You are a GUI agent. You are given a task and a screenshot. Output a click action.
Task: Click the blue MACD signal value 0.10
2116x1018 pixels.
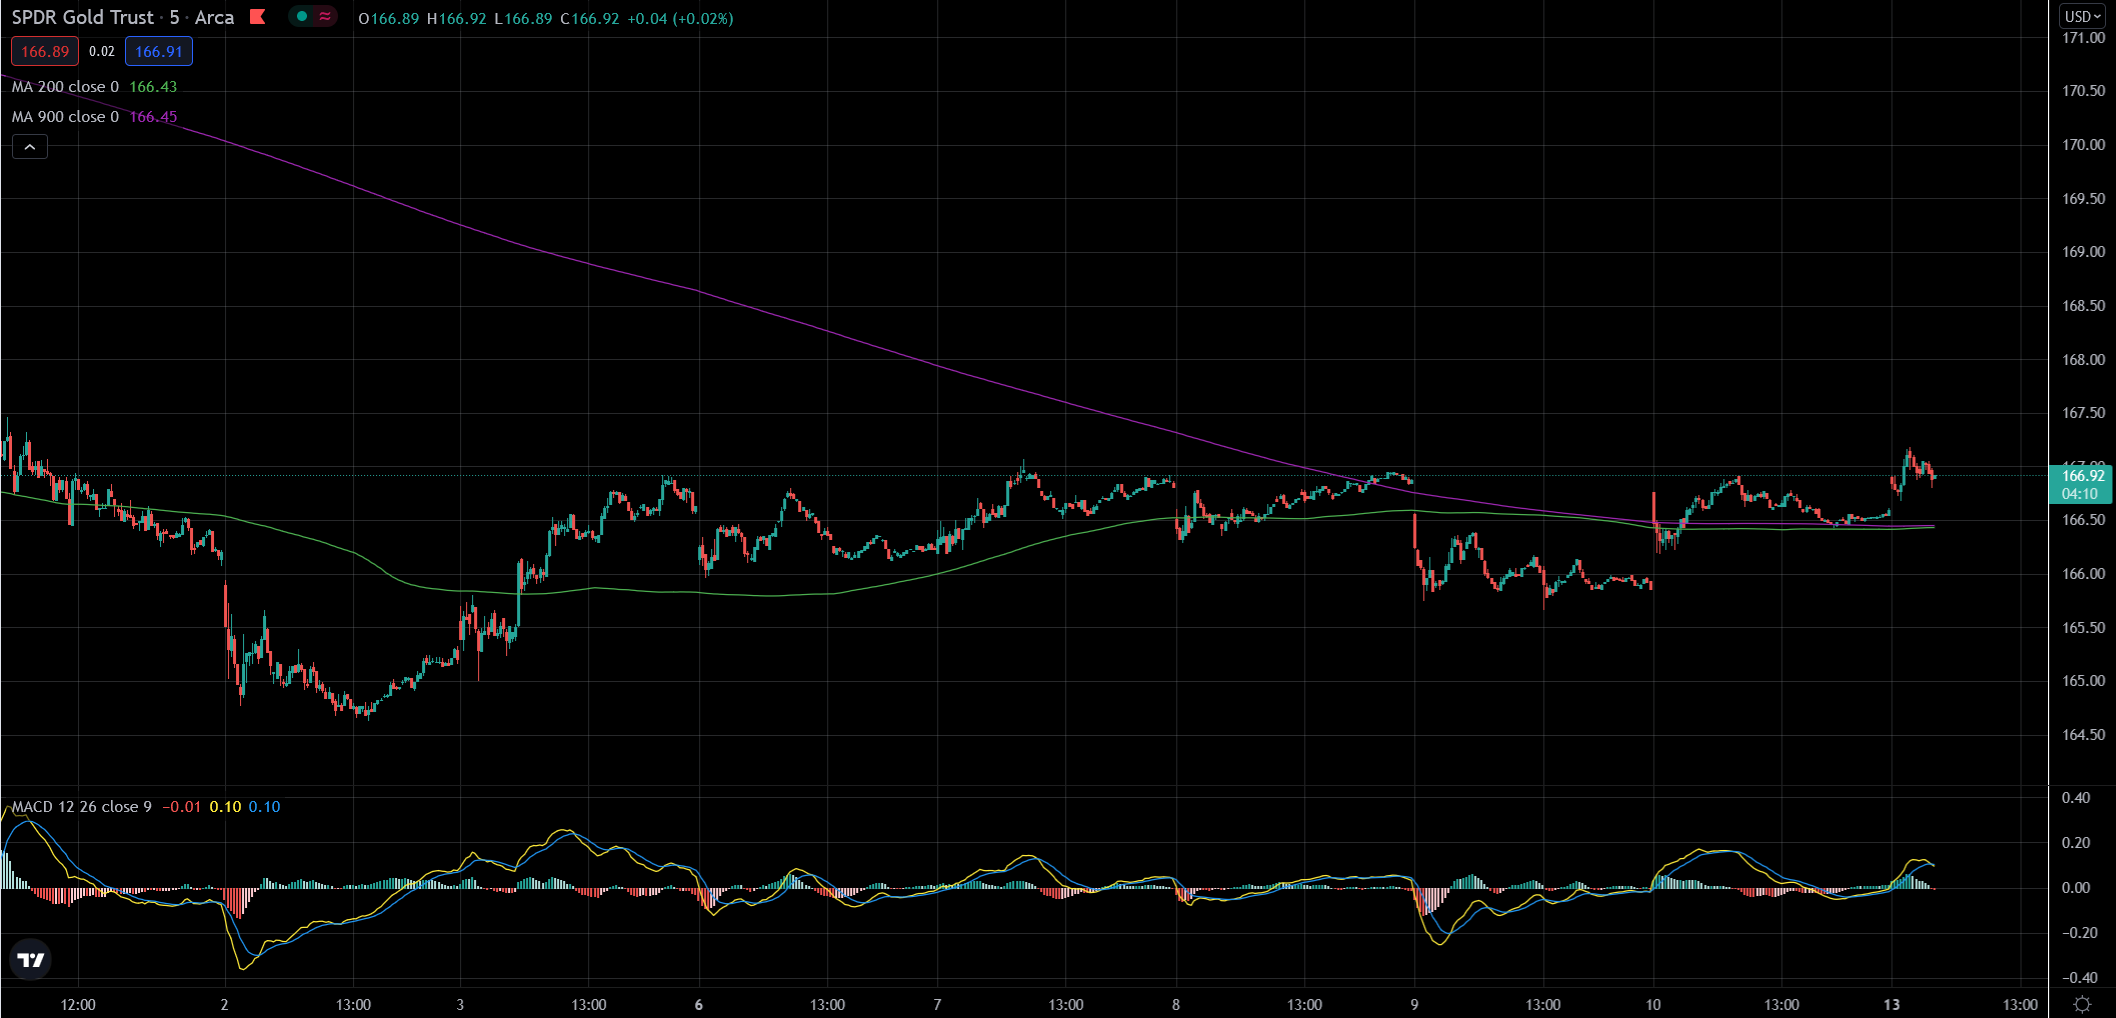pos(264,807)
